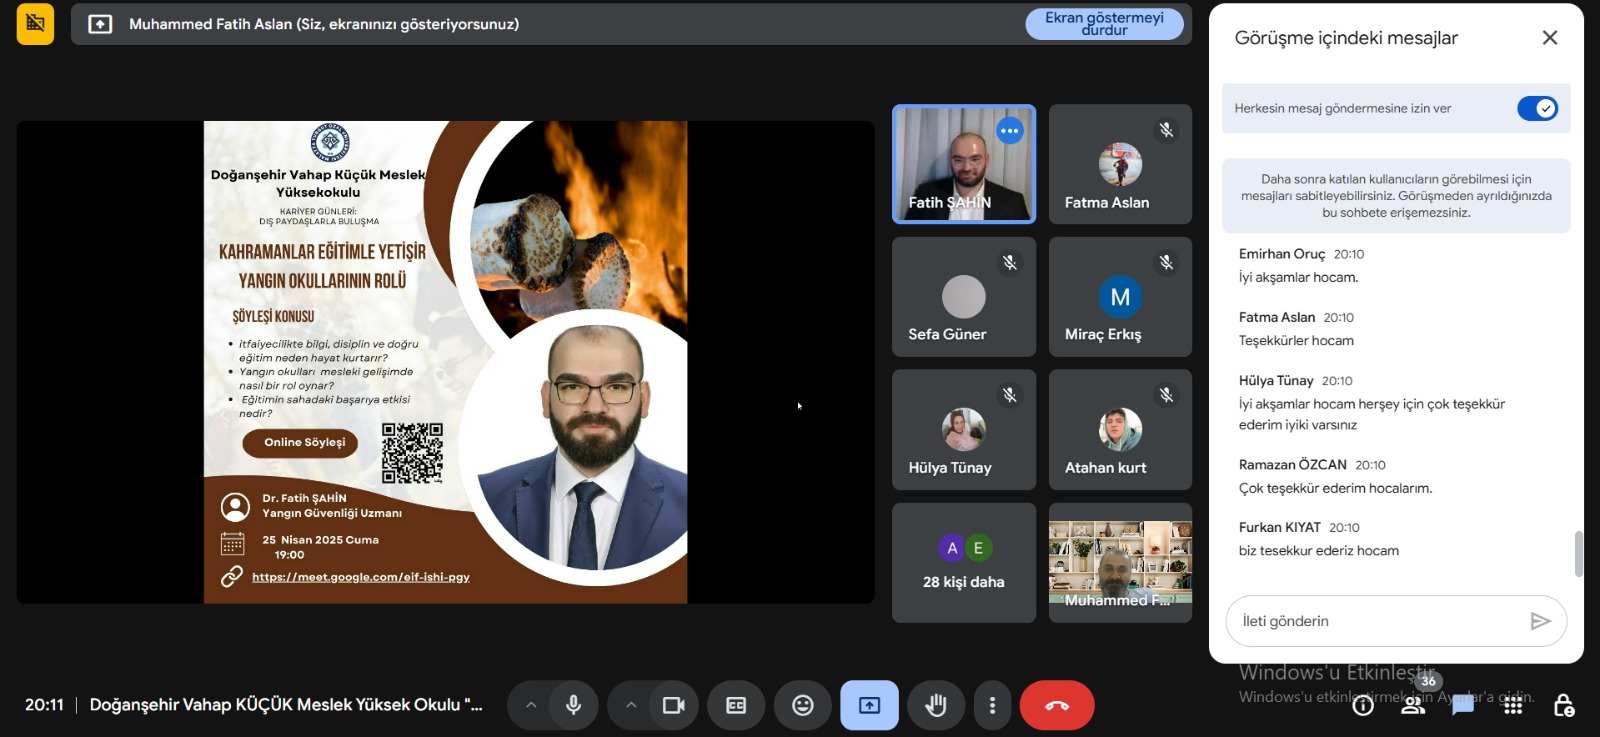
Task: Turn on the camera button
Action: pyautogui.click(x=673, y=705)
